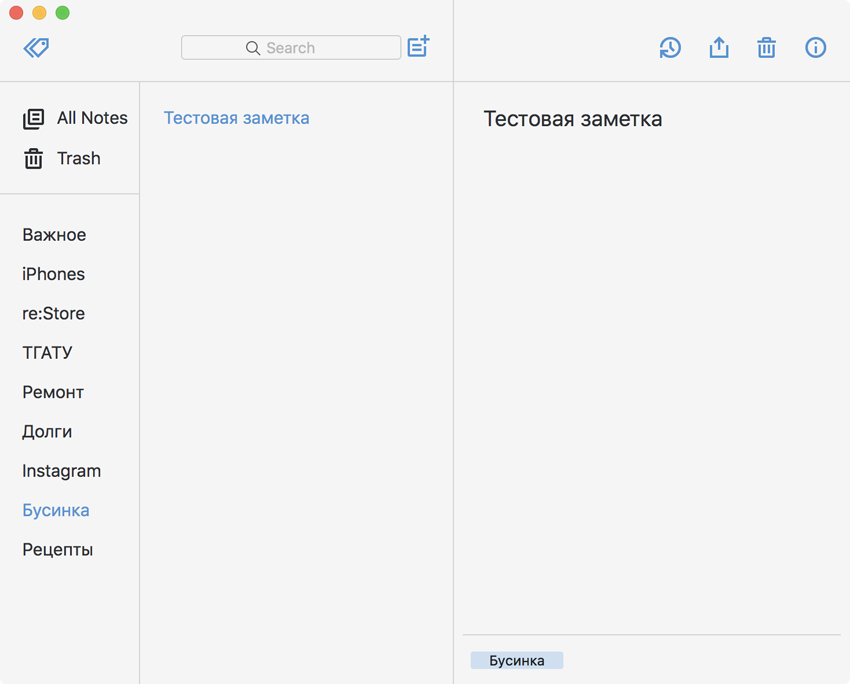
Task: Click the Search field
Action: [291, 47]
